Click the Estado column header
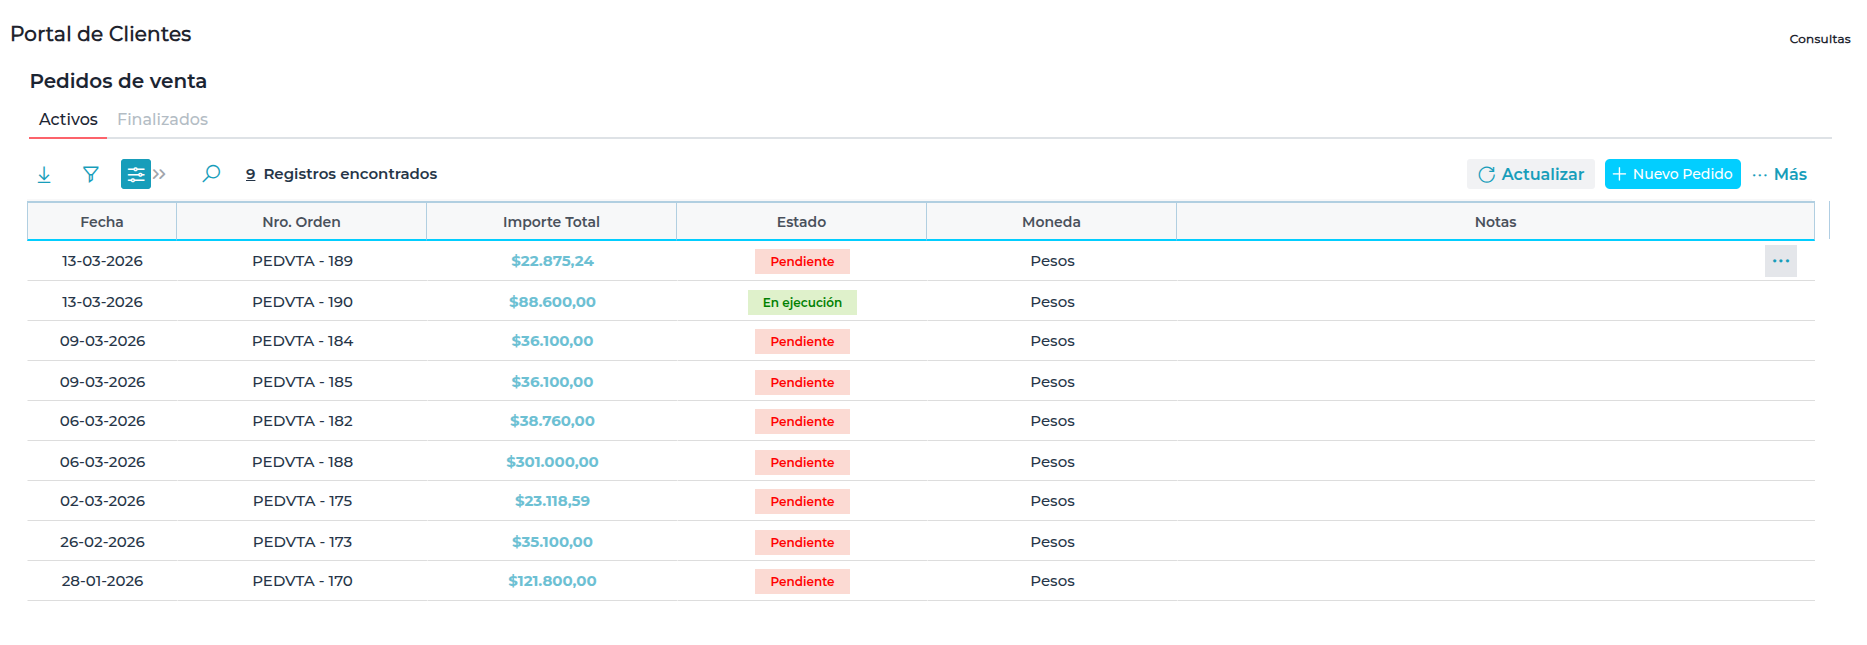 [801, 222]
